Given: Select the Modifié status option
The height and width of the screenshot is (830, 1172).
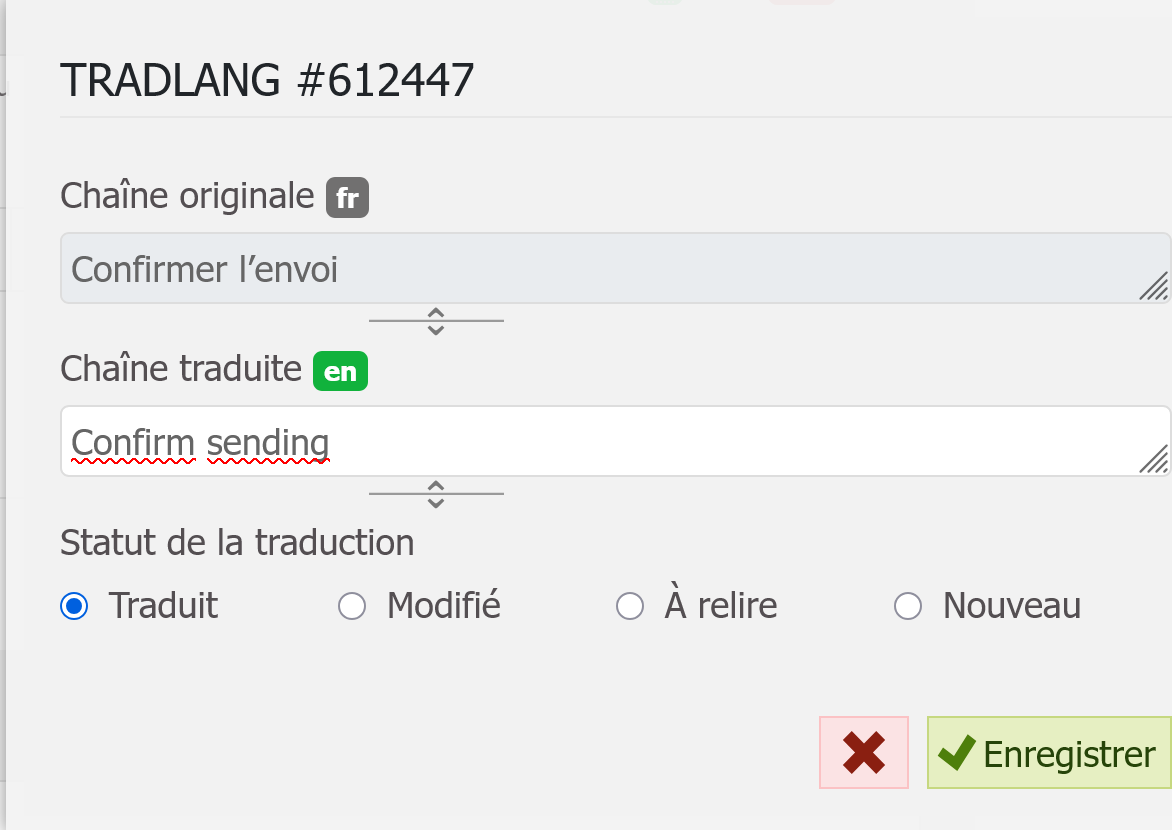Looking at the screenshot, I should tap(352, 606).
